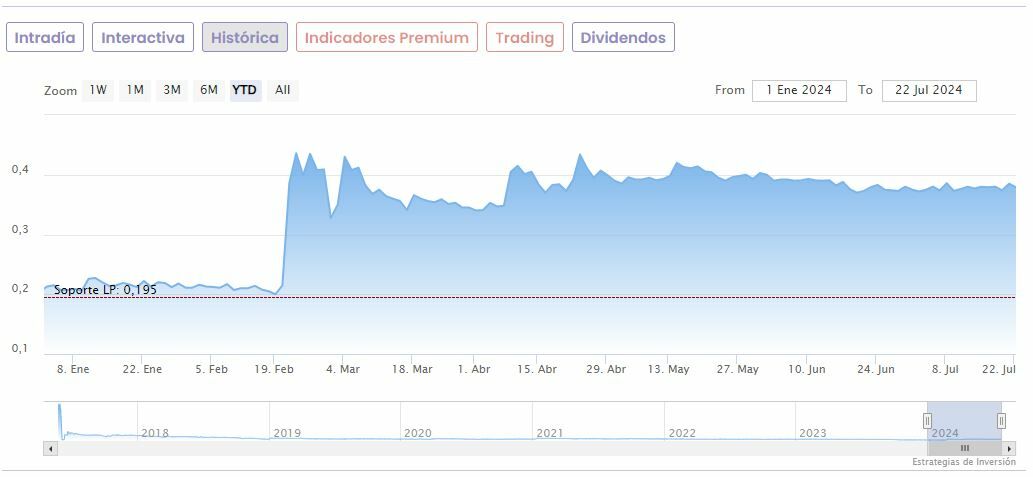This screenshot has height=477, width=1033.
Task: Switch to the Interactiva tab
Action: coord(143,38)
